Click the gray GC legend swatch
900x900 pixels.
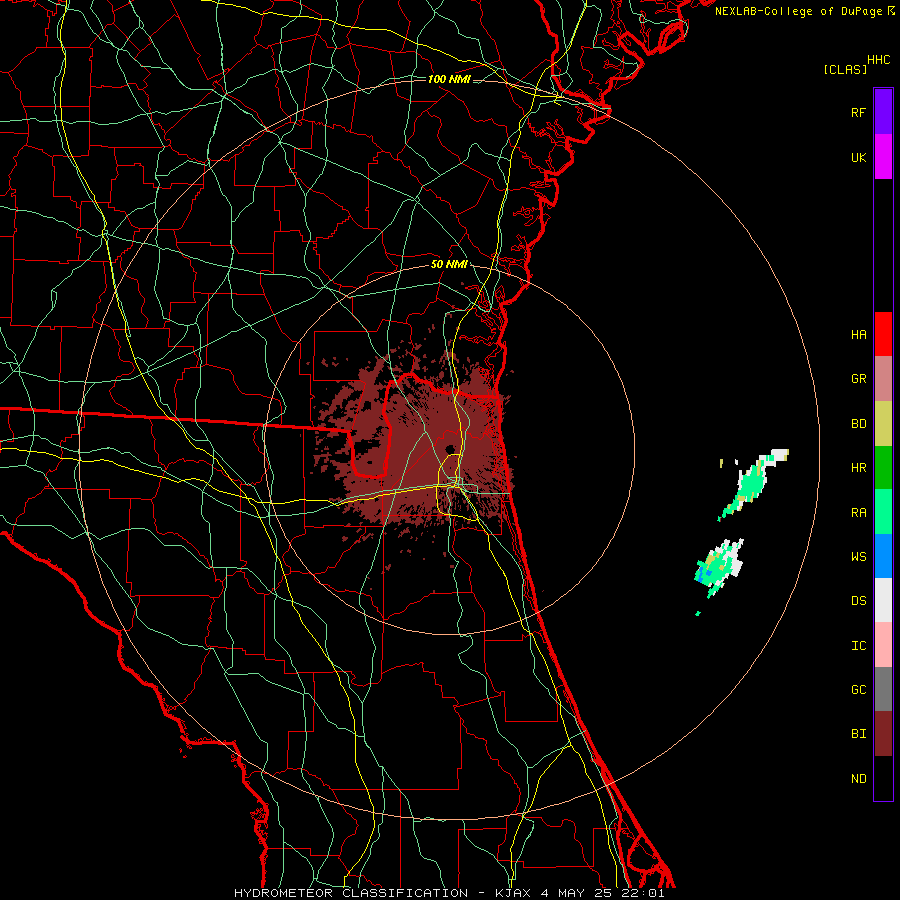tap(883, 689)
